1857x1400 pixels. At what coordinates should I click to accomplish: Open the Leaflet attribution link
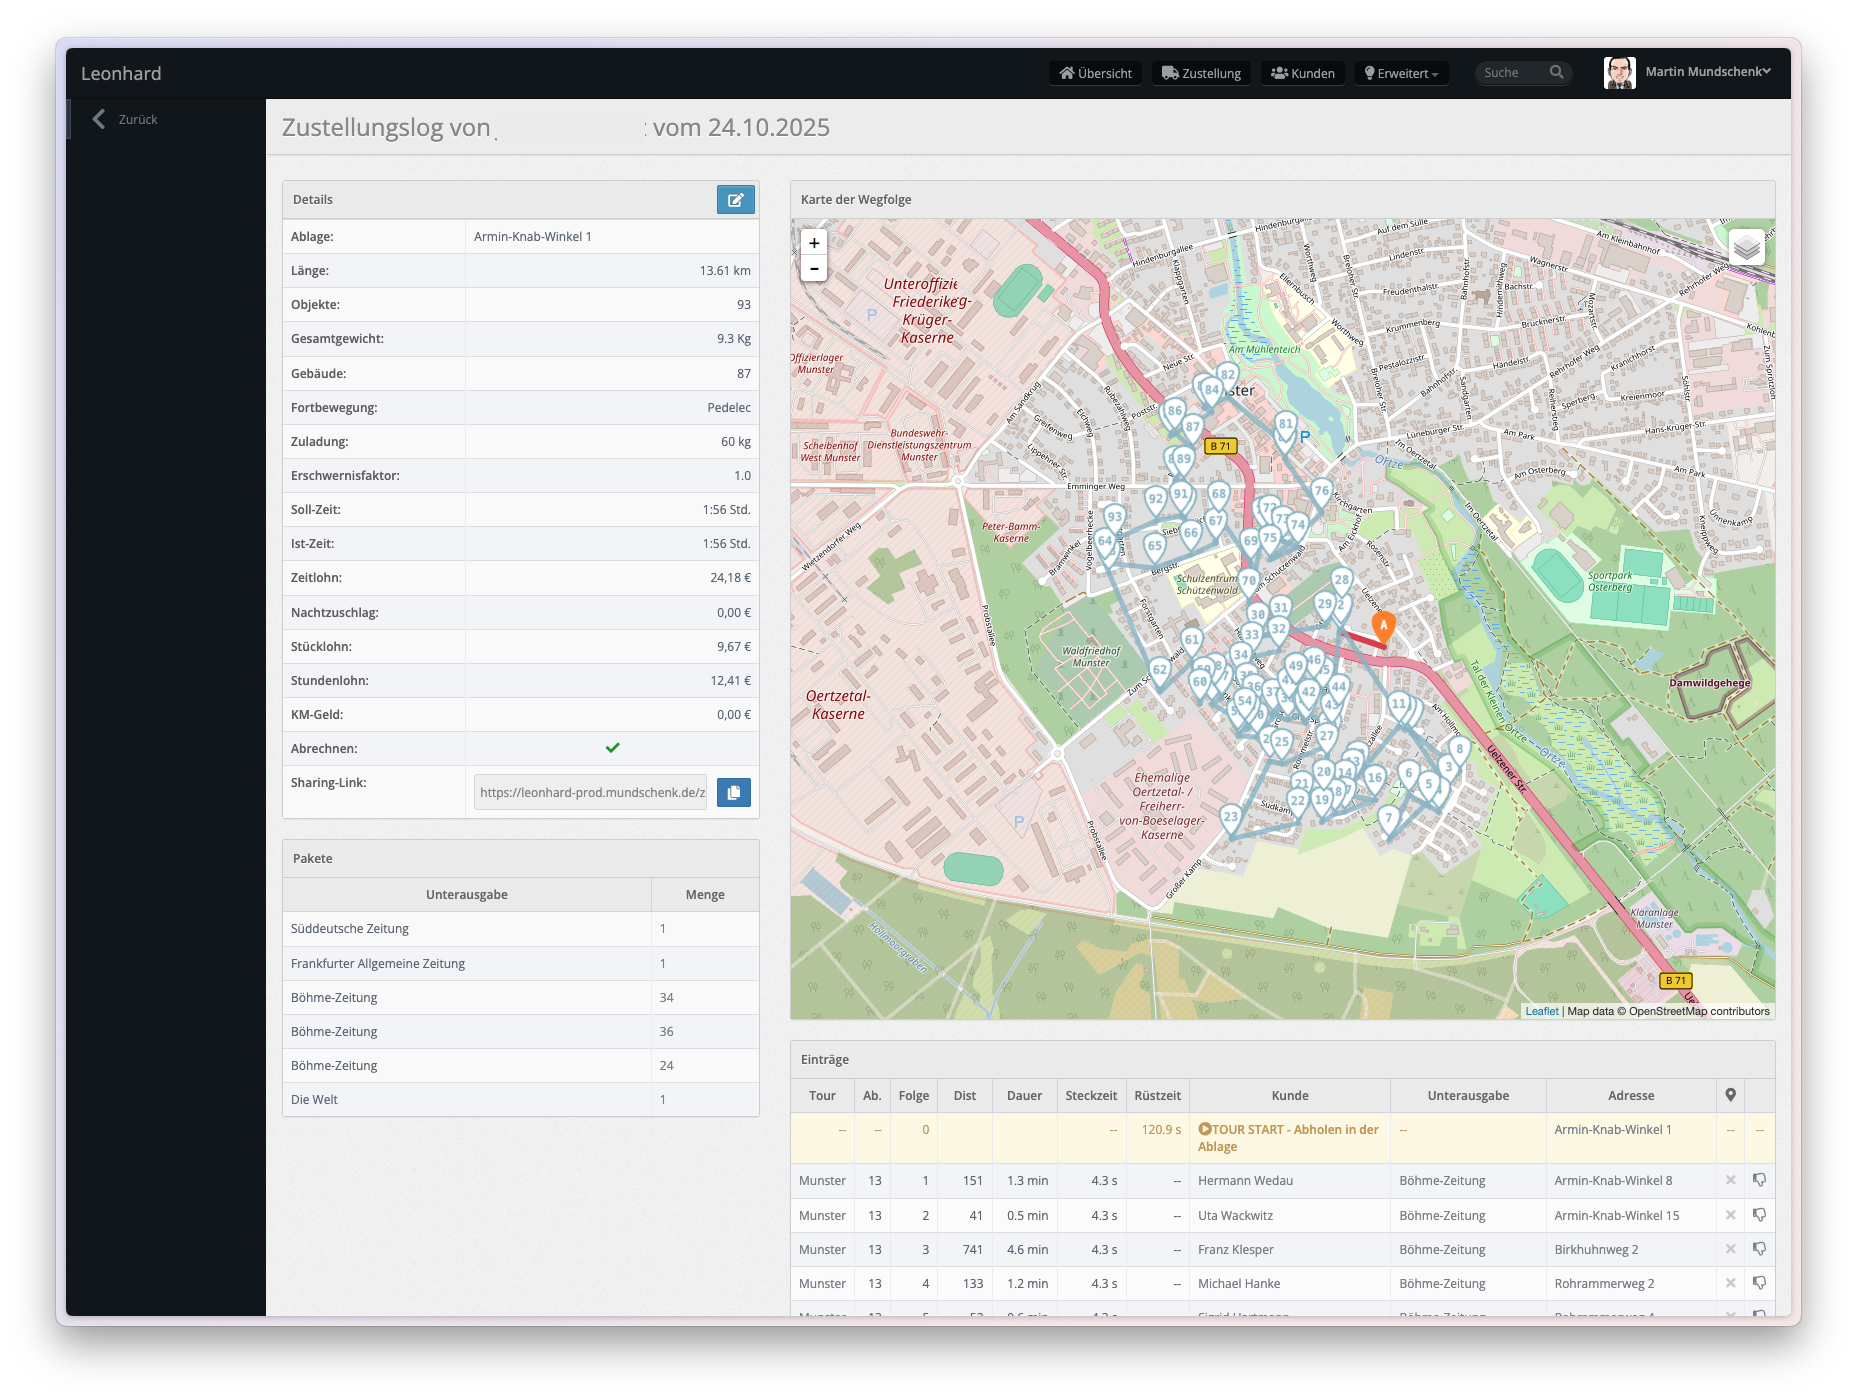(1541, 1012)
